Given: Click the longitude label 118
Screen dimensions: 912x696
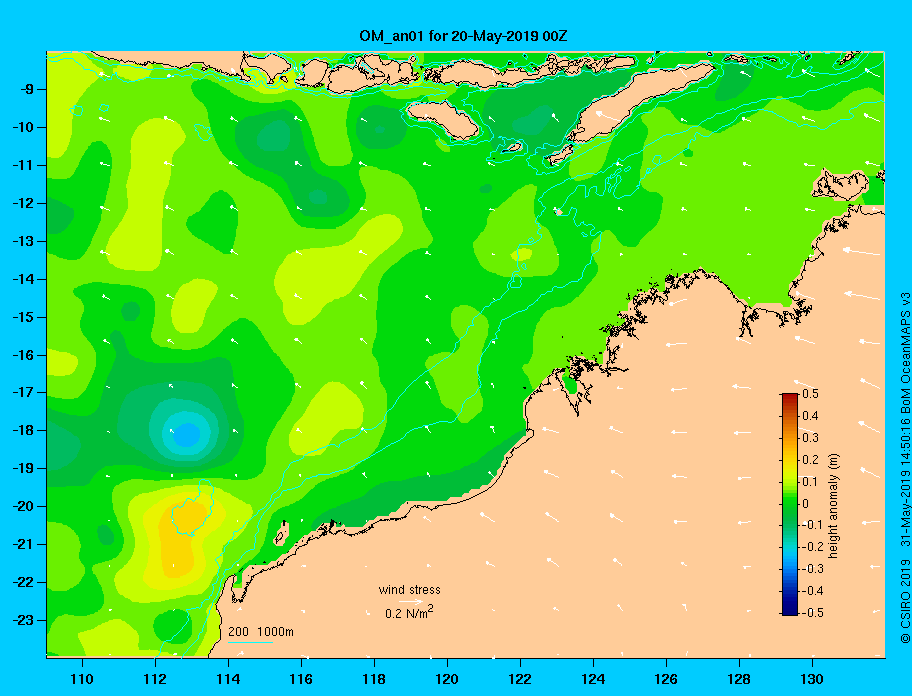Looking at the screenshot, I should 374,679.
